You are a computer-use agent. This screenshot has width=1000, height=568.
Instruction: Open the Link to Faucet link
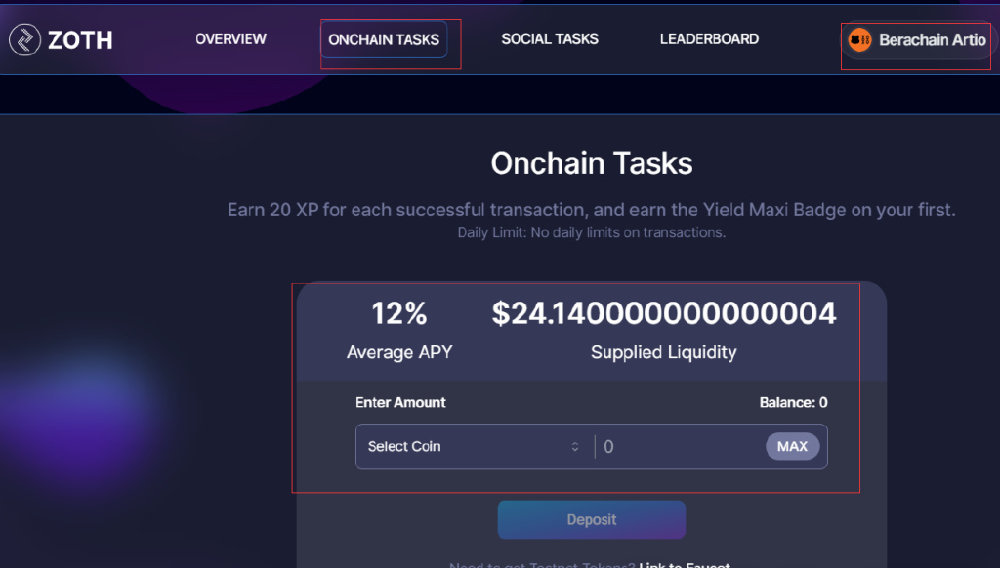684,564
